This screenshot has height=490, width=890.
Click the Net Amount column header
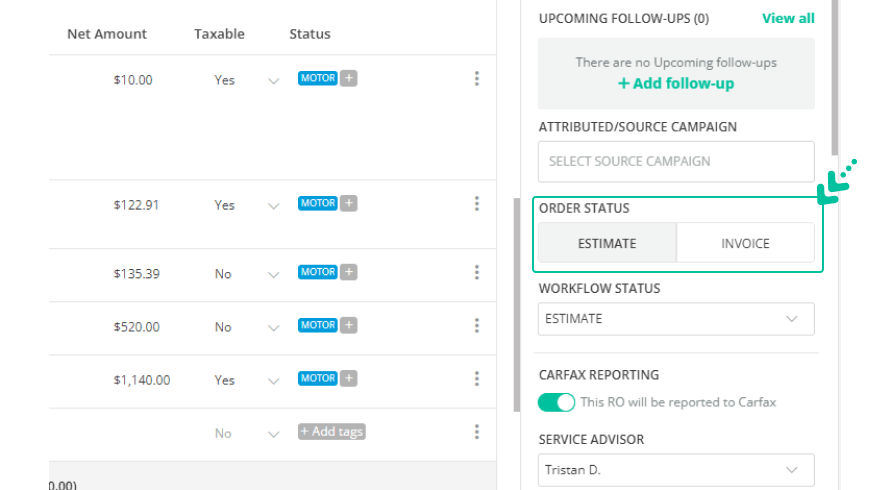click(x=107, y=34)
